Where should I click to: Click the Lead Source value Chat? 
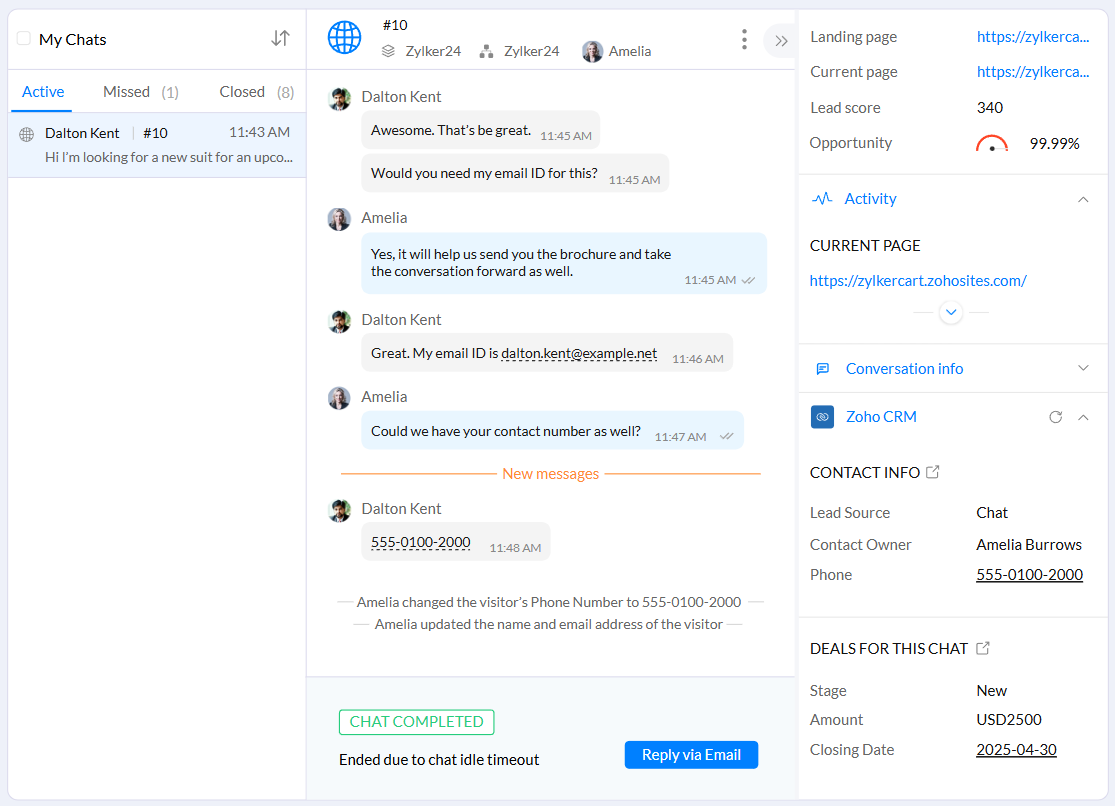991,513
